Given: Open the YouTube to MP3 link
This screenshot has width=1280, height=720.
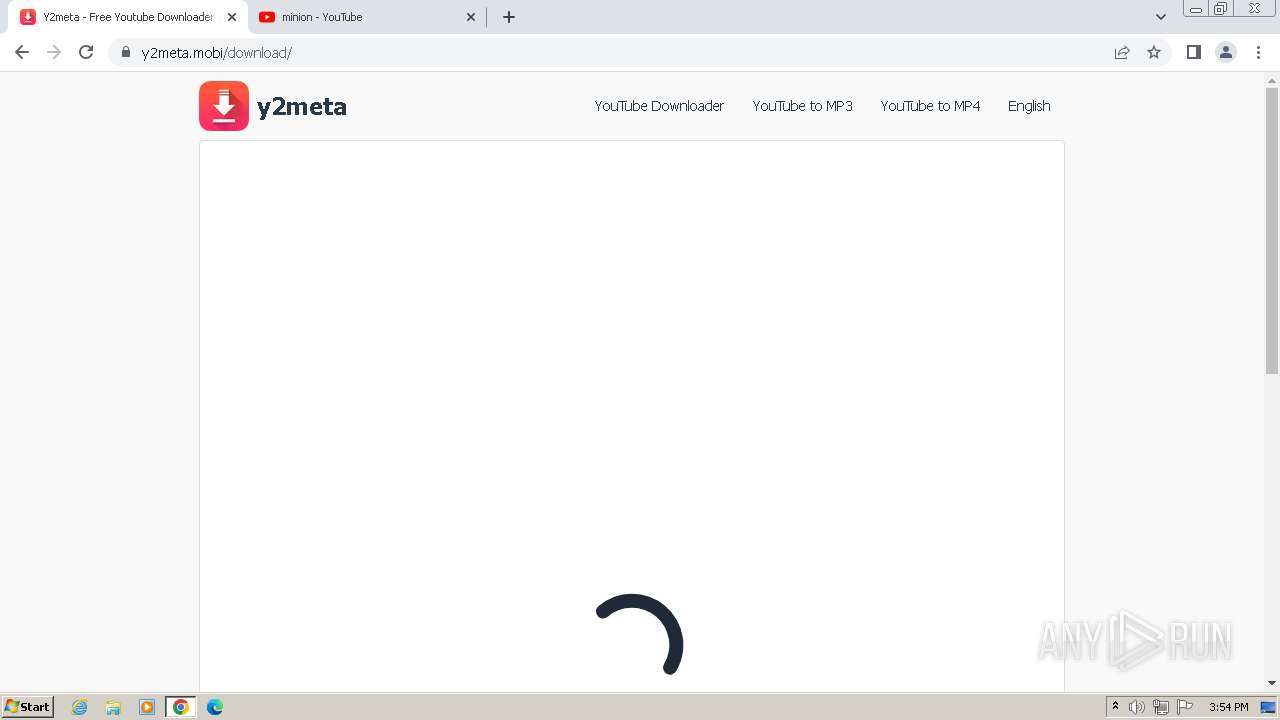Looking at the screenshot, I should pyautogui.click(x=802, y=106).
